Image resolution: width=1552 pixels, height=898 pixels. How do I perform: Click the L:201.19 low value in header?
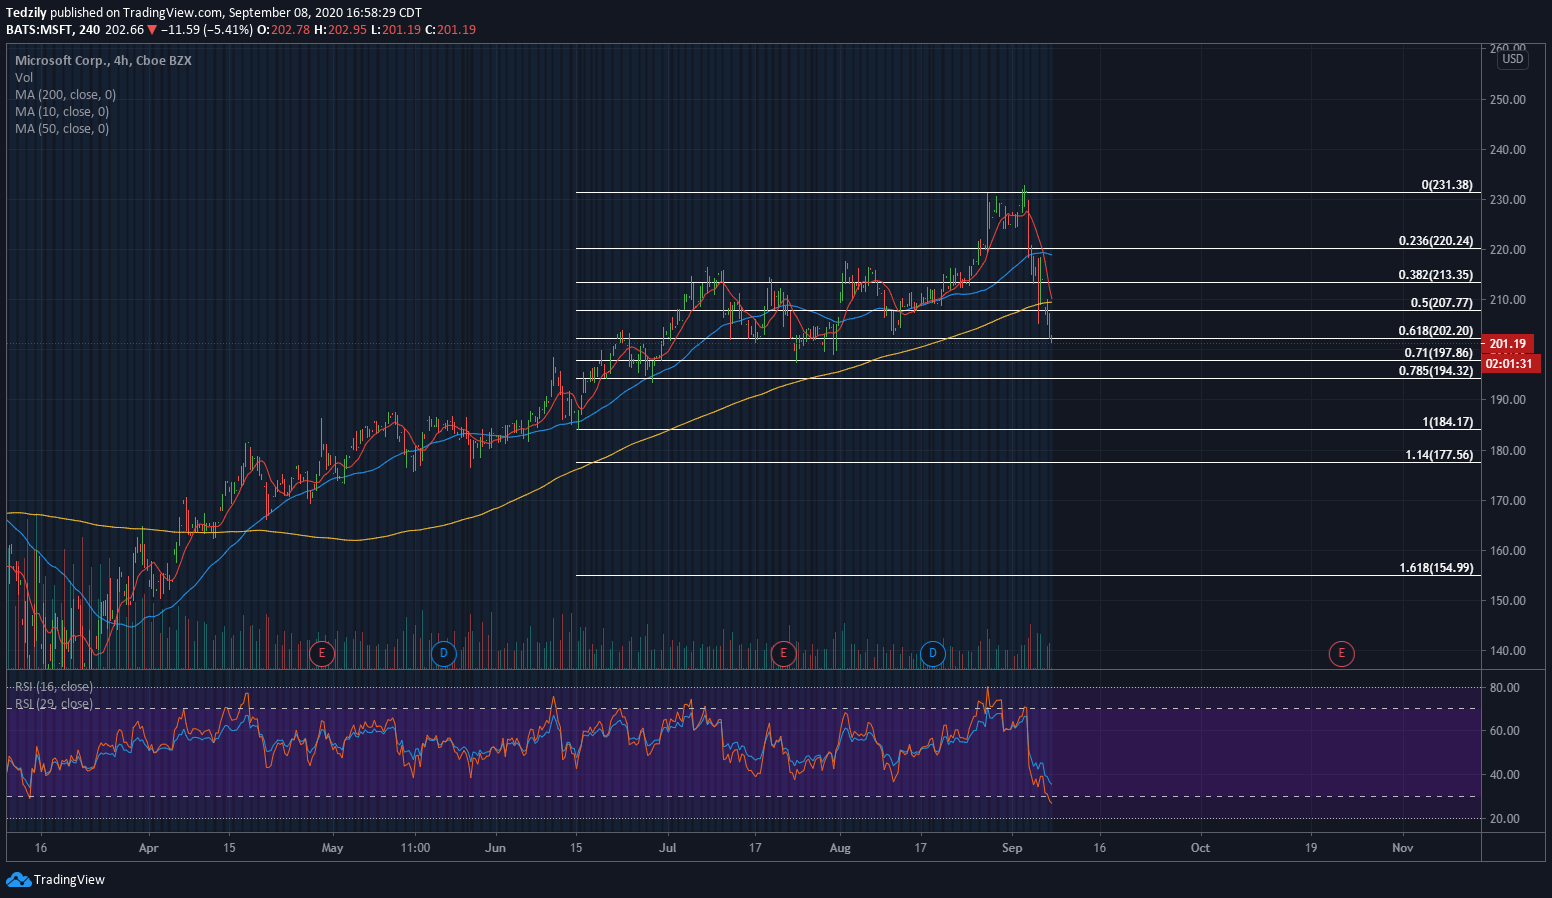(x=396, y=30)
